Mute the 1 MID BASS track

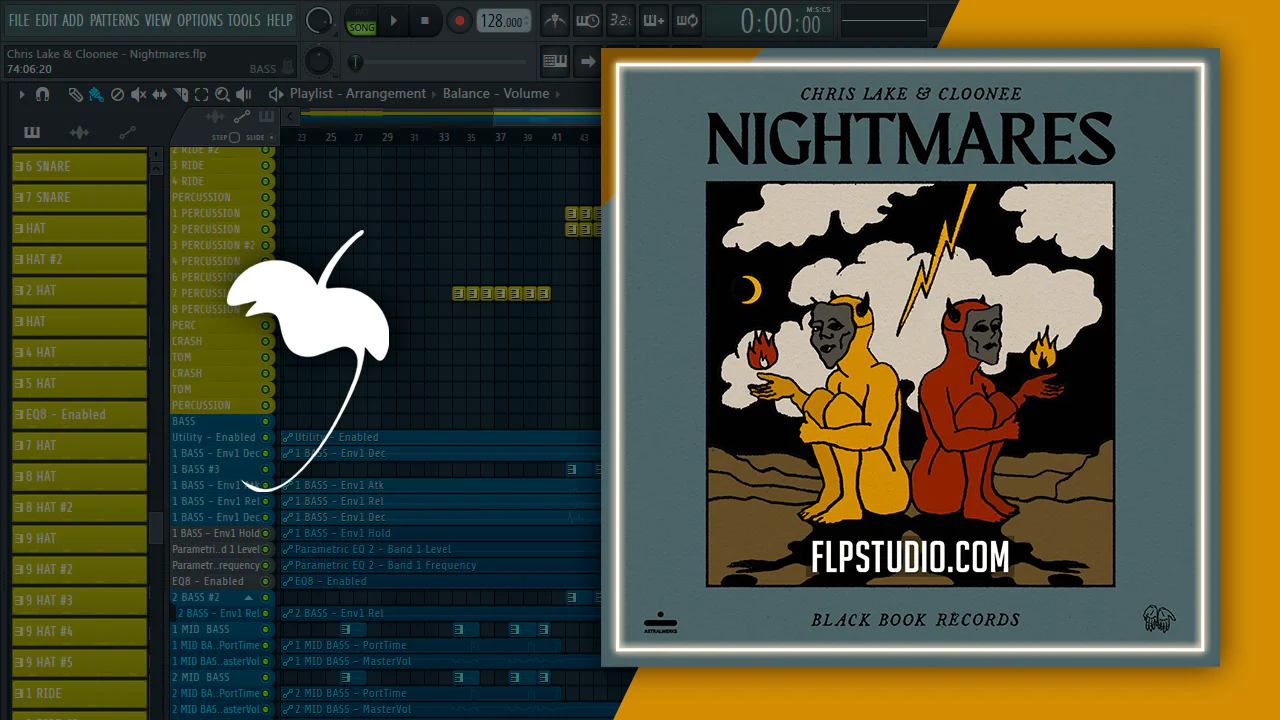point(265,629)
